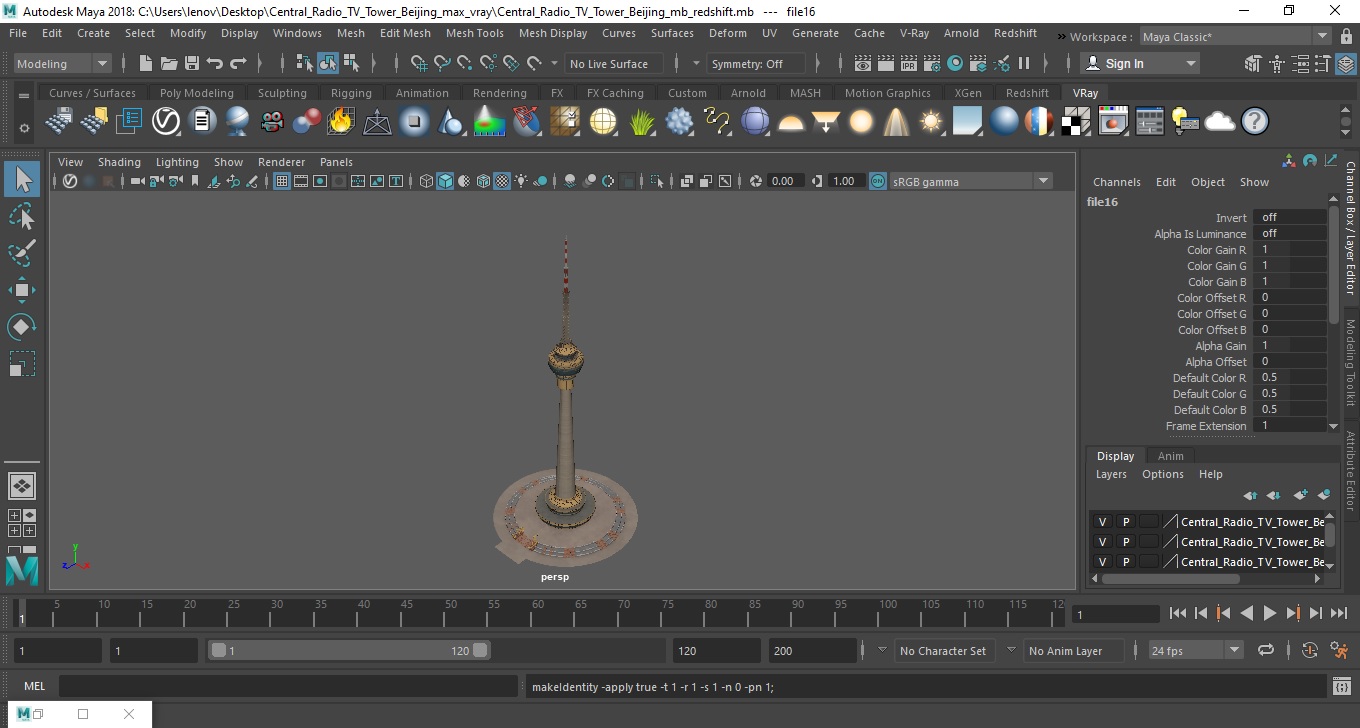Open Single Perspective View layout icon
The width and height of the screenshot is (1360, 728).
tap(22, 486)
